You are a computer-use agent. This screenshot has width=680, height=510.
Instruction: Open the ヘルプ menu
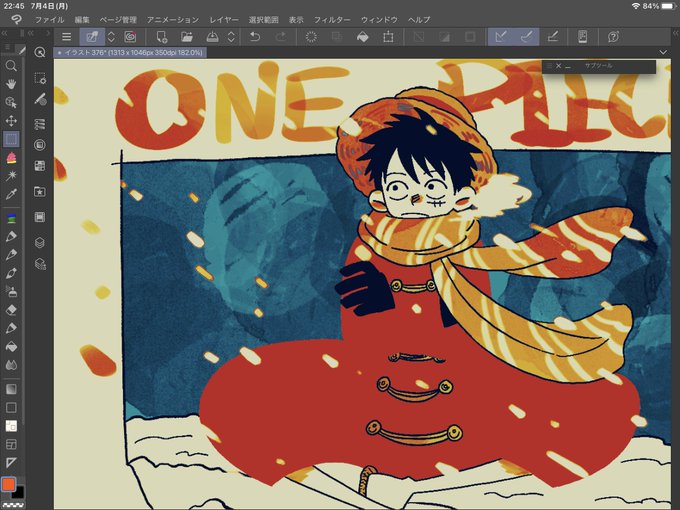[x=419, y=20]
